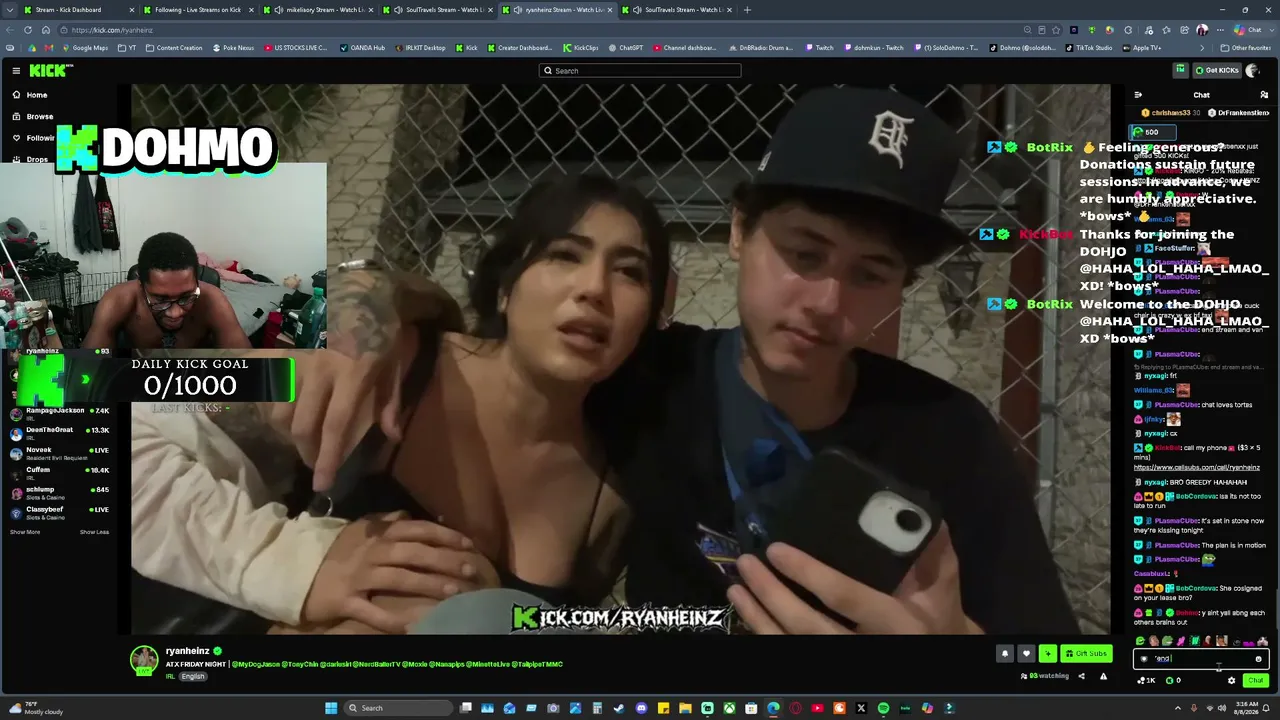Click the heart follow button
This screenshot has height=720, width=1280.
tap(1026, 654)
